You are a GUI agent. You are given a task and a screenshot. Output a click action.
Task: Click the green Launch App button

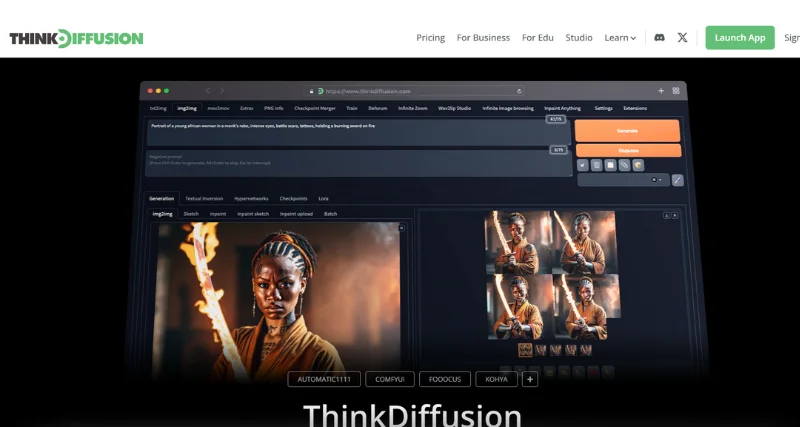pos(739,38)
